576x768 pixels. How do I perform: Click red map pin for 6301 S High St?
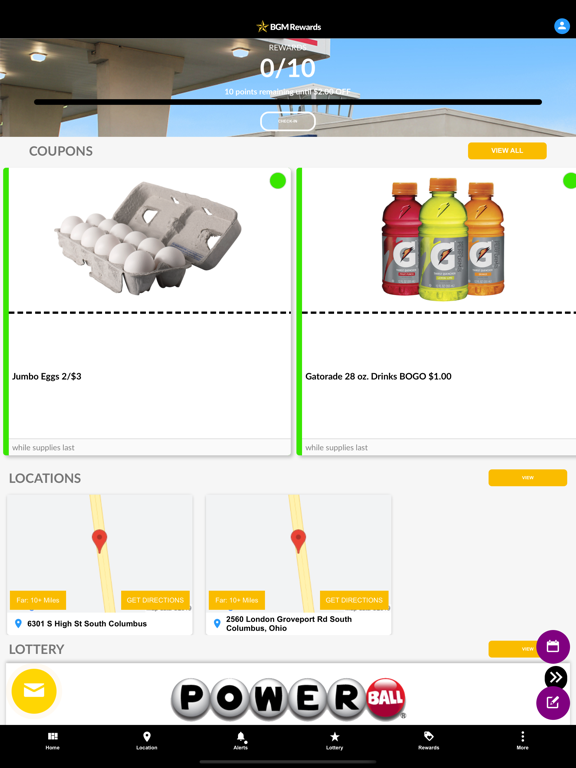coord(99,541)
